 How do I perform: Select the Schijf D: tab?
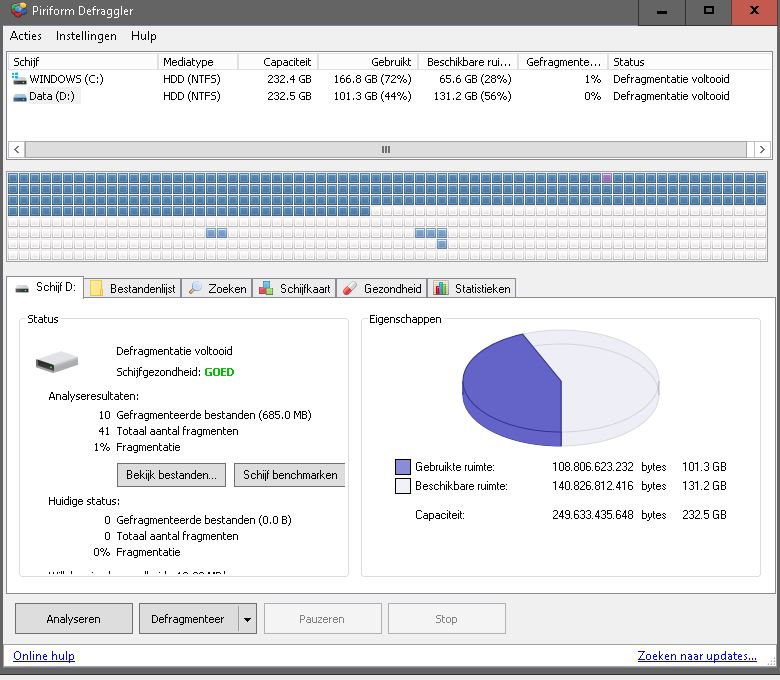tap(45, 287)
